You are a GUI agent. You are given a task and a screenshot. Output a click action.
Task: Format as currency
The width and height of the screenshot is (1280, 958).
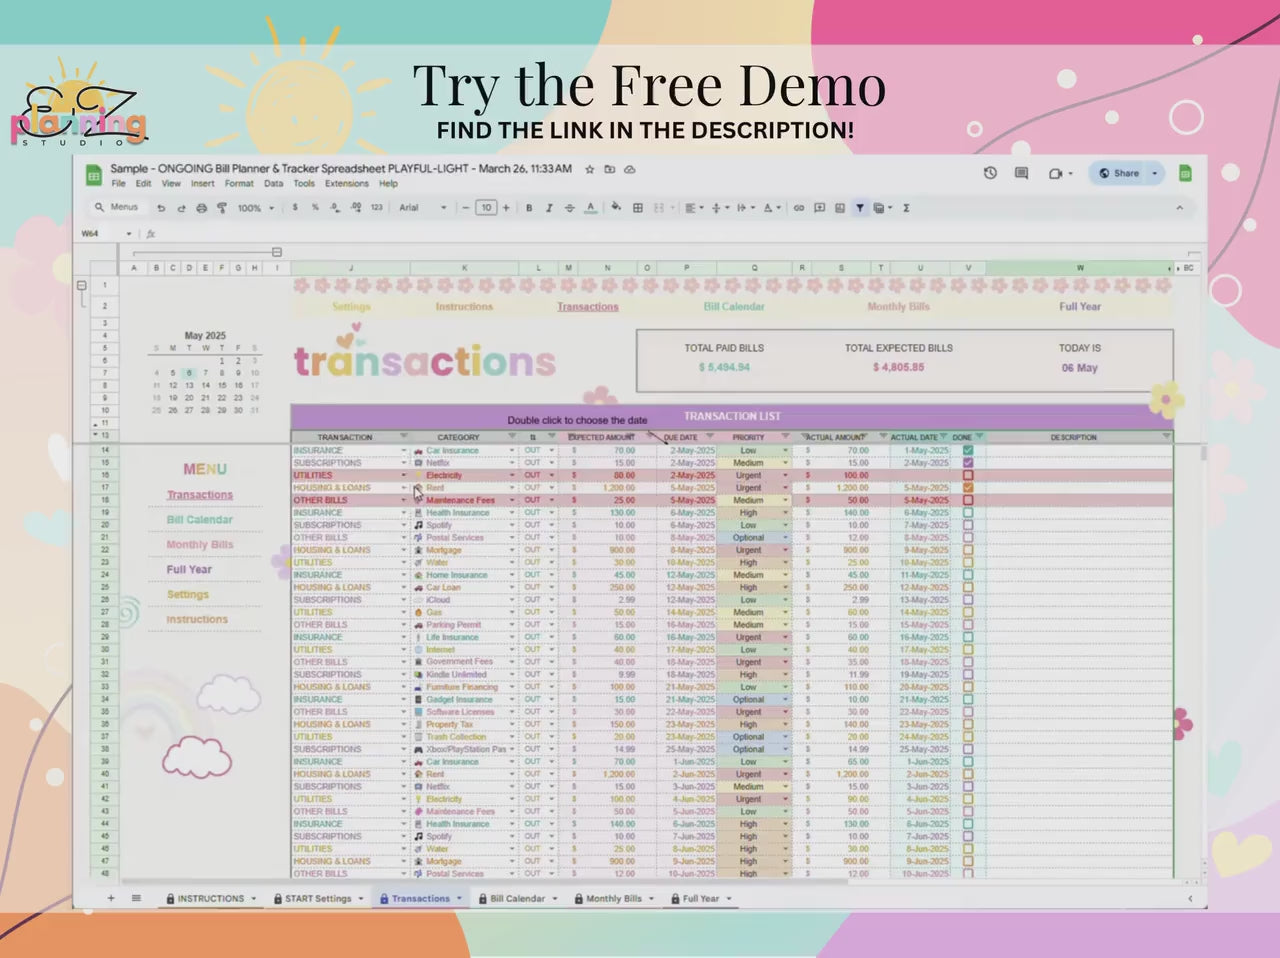tap(295, 208)
